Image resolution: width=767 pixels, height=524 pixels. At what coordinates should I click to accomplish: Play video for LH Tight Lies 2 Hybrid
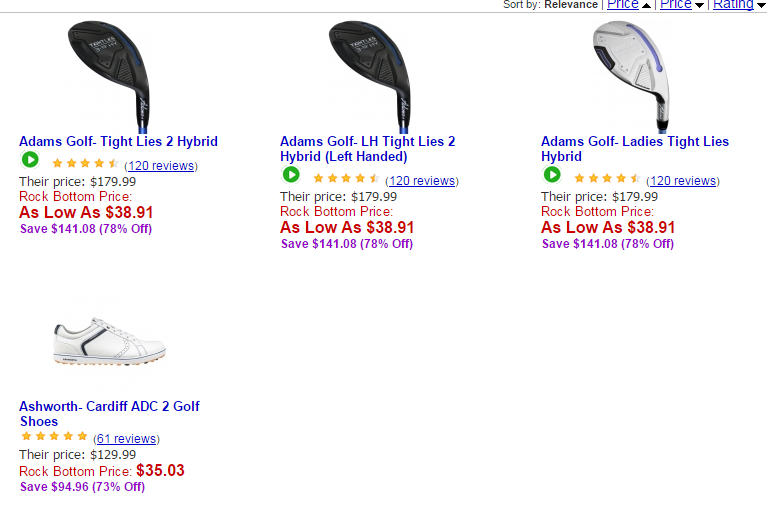291,175
